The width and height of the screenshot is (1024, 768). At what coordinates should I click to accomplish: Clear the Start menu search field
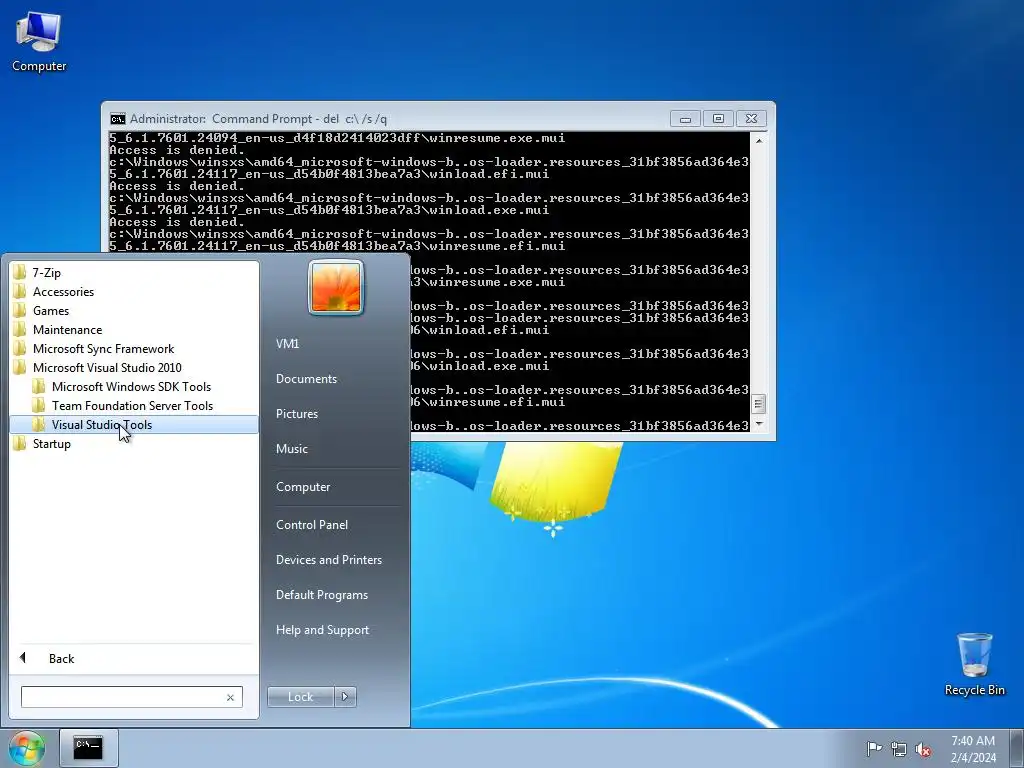[230, 697]
